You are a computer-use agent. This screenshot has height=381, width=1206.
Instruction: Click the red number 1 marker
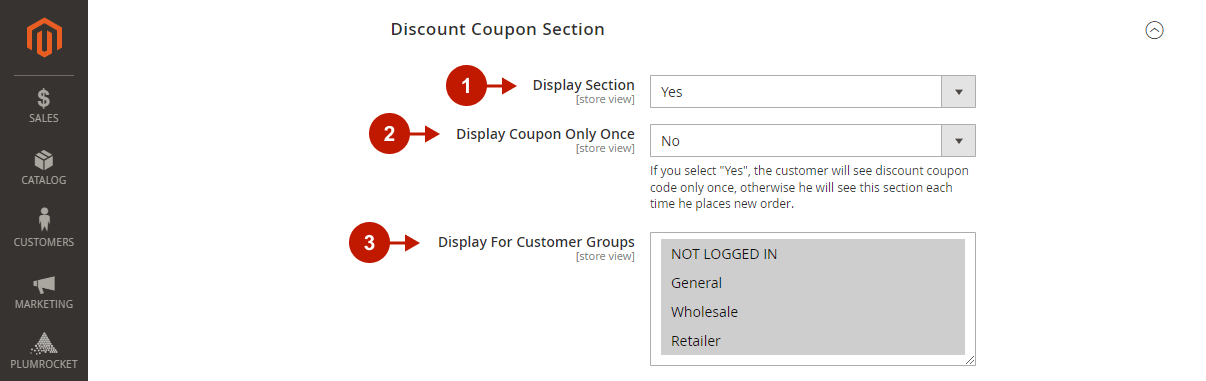point(466,86)
